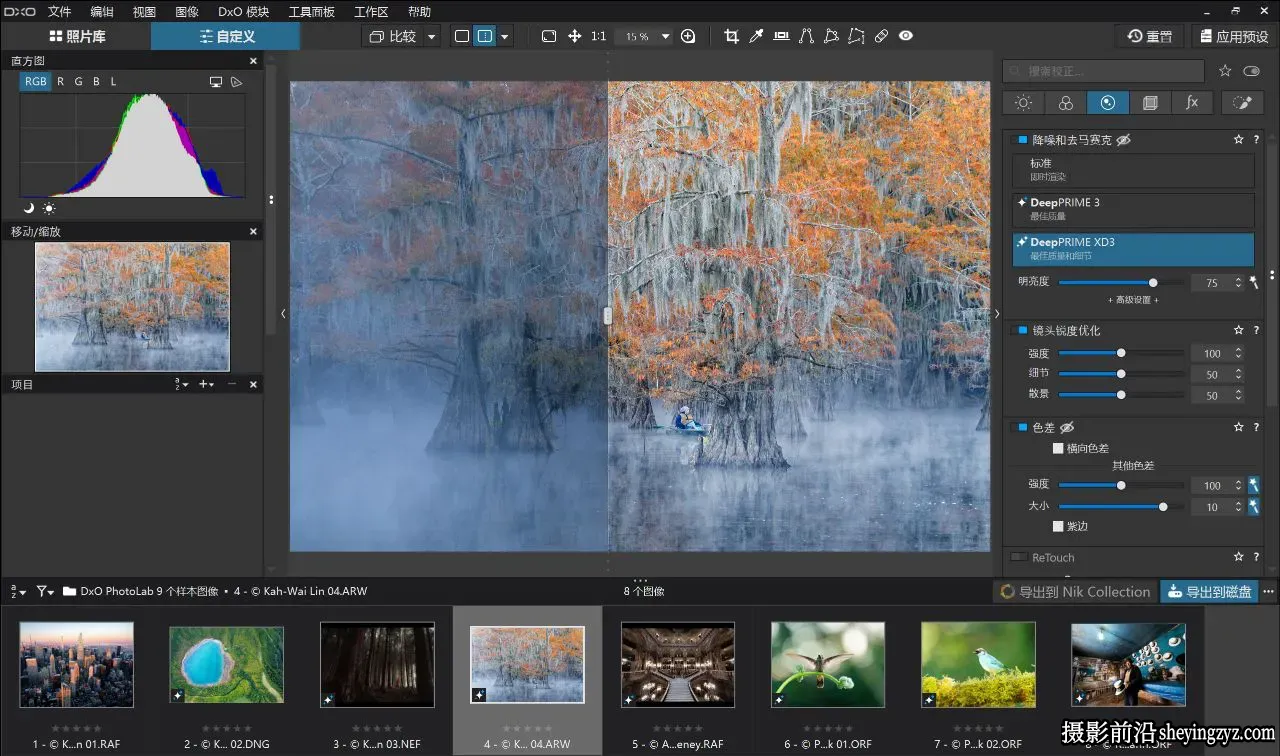
Task: Open the split view mode dropdown arrow
Action: [x=504, y=36]
